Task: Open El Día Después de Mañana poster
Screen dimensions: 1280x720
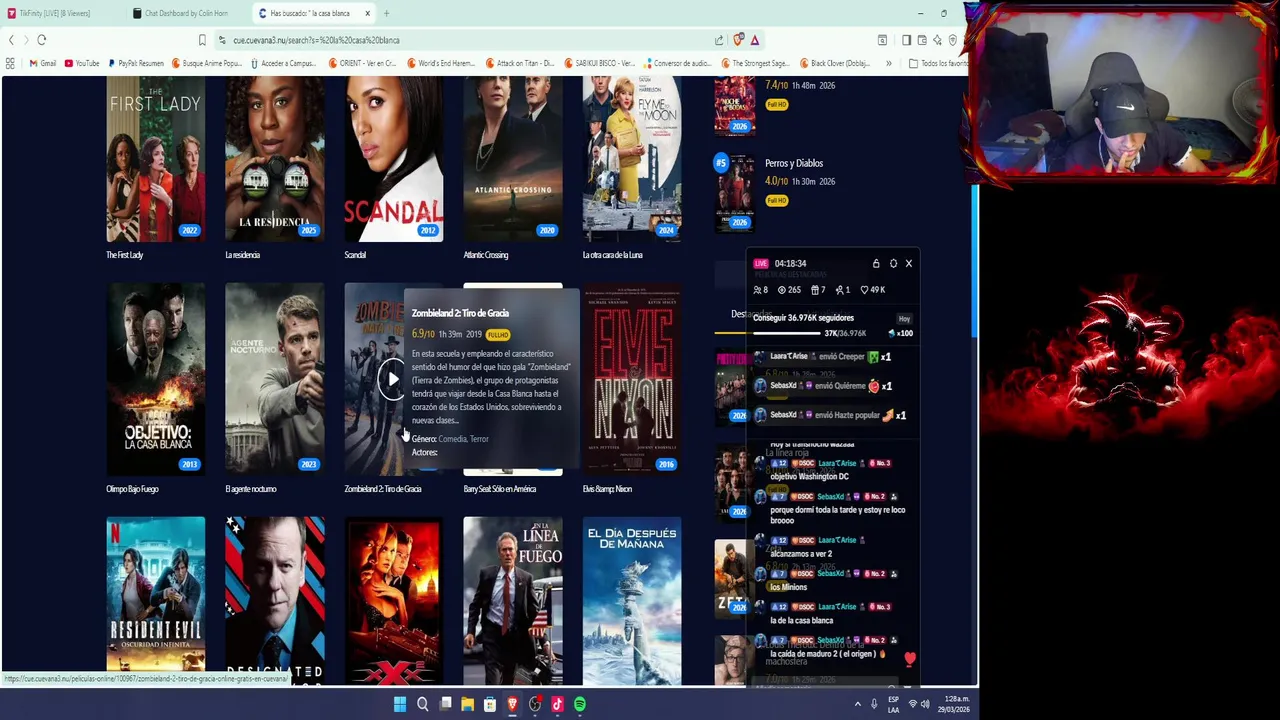Action: pos(632,601)
